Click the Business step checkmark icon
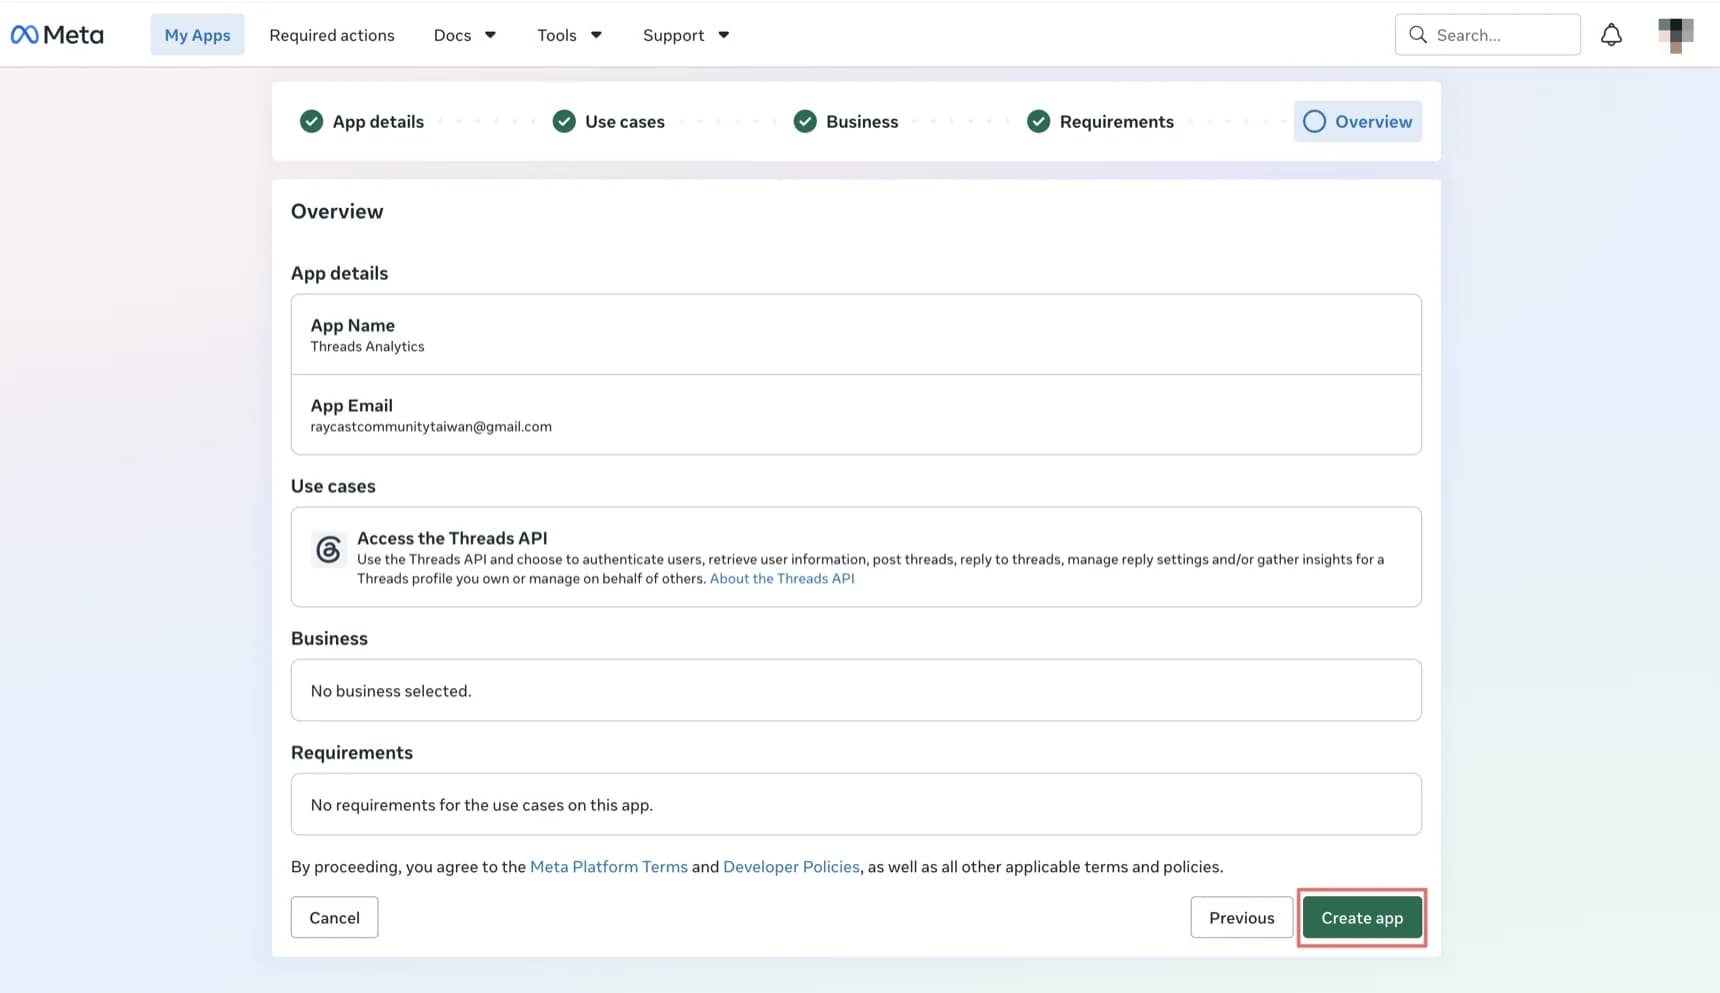 805,121
